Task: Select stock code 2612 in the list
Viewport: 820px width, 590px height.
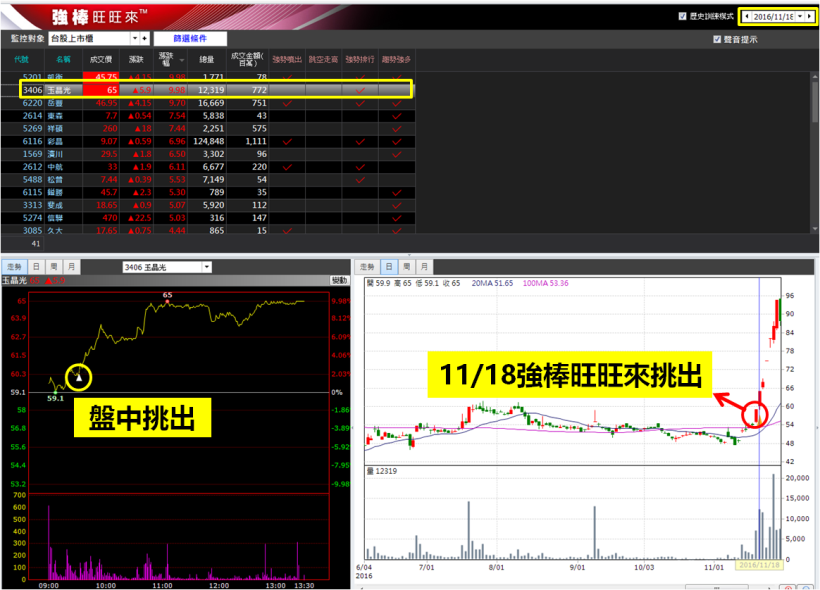Action: [32, 167]
